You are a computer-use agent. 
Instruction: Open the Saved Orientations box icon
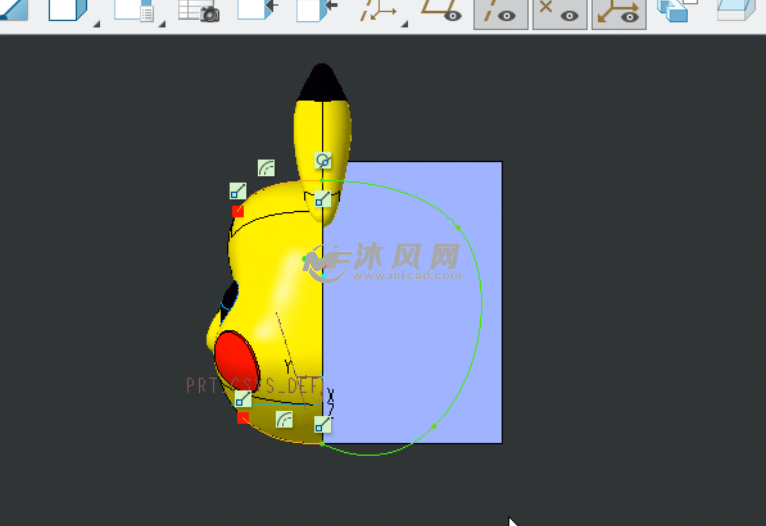(x=68, y=10)
